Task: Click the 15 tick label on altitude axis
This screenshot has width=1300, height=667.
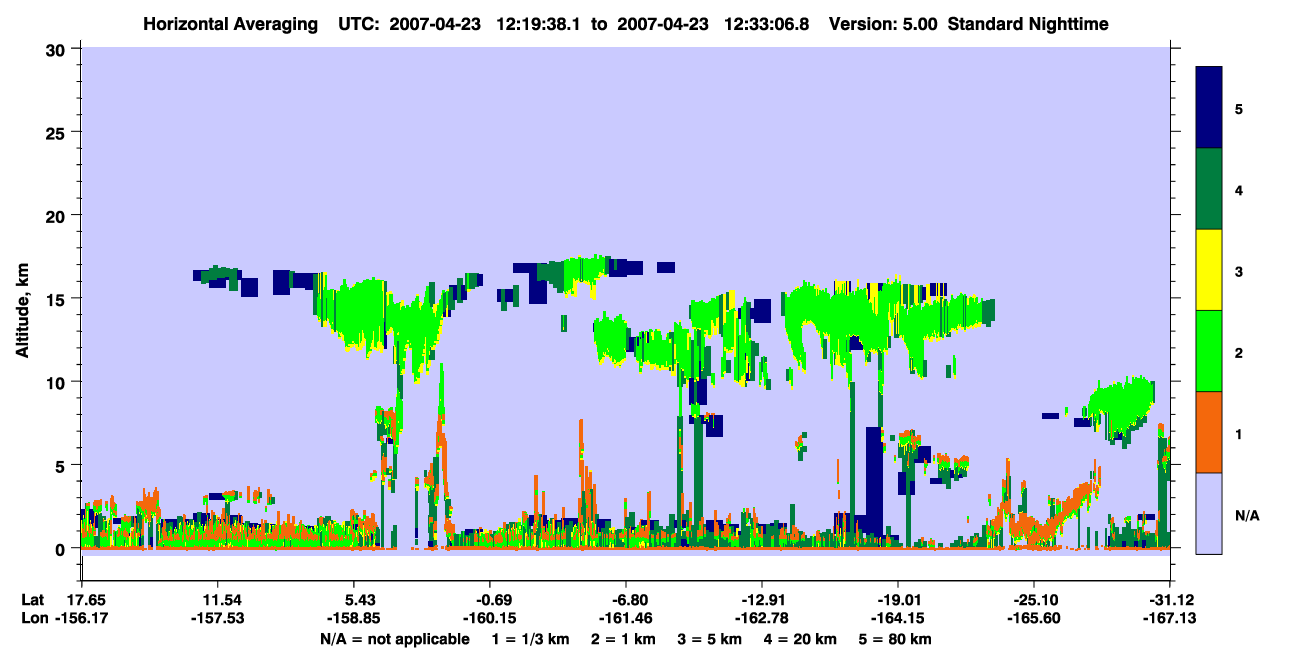Action: coord(57,299)
